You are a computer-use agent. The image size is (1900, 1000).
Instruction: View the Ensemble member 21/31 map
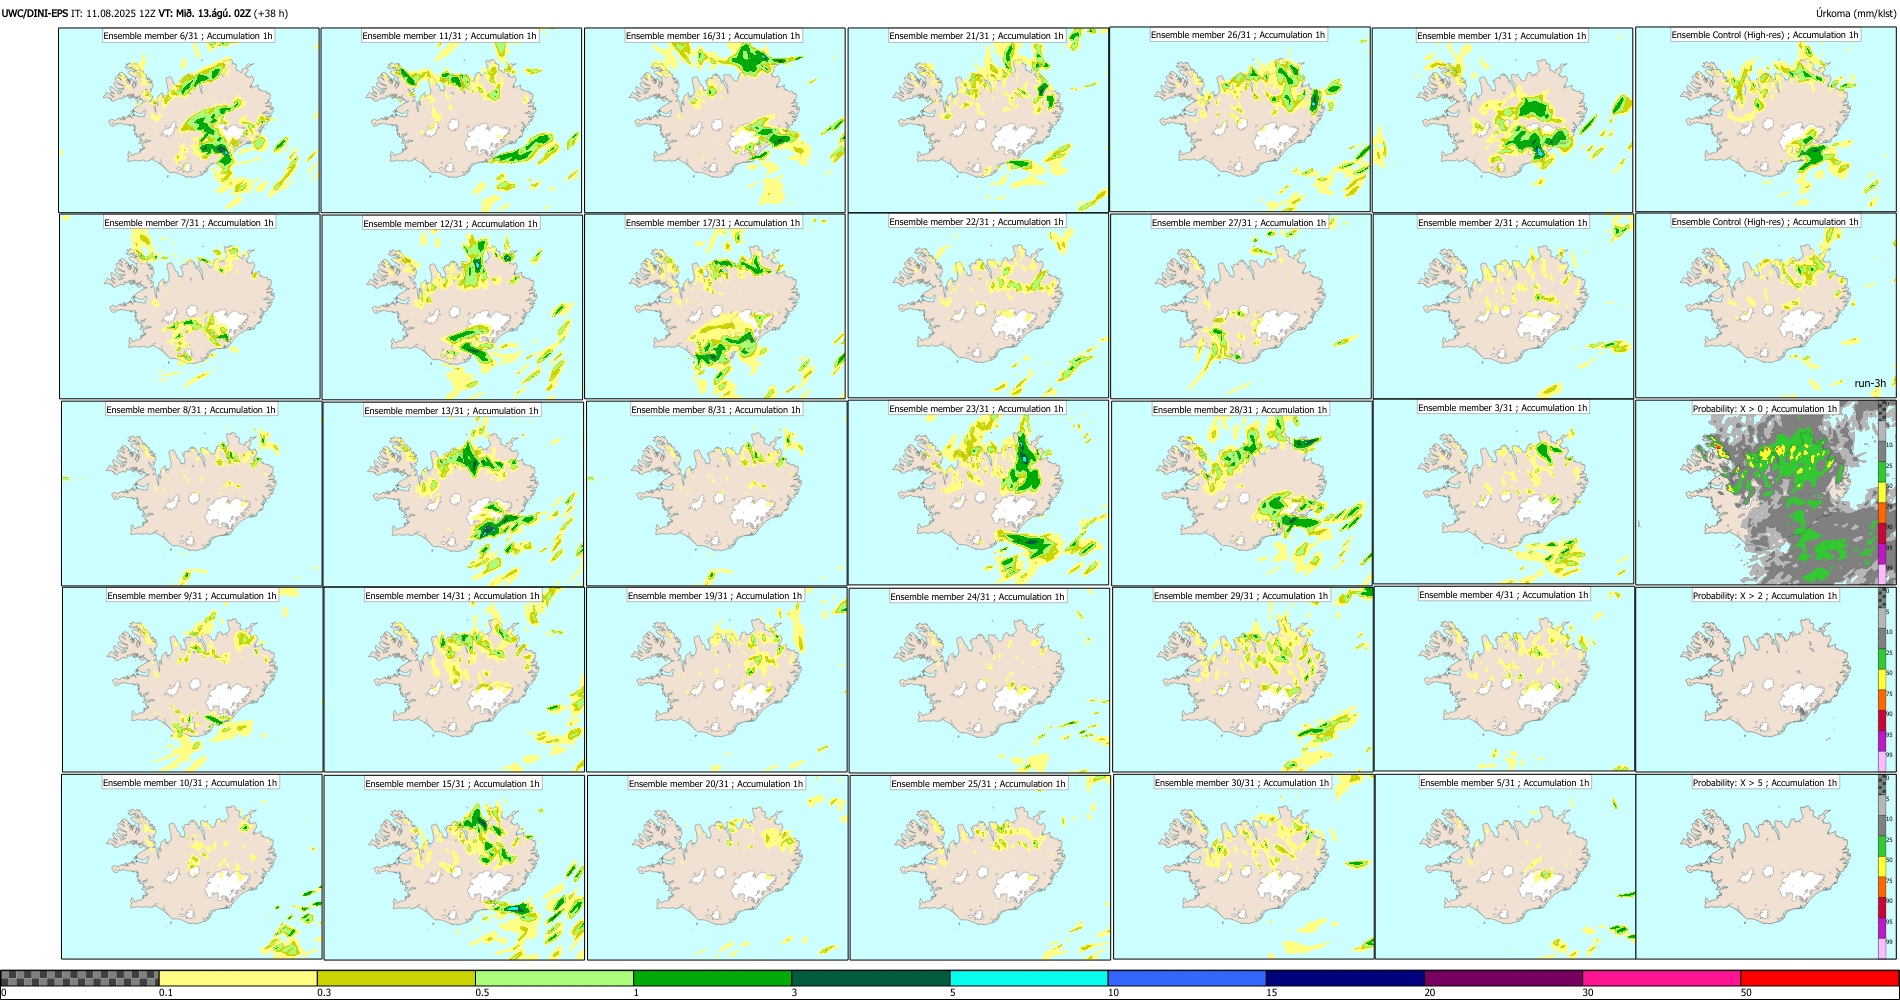click(978, 120)
